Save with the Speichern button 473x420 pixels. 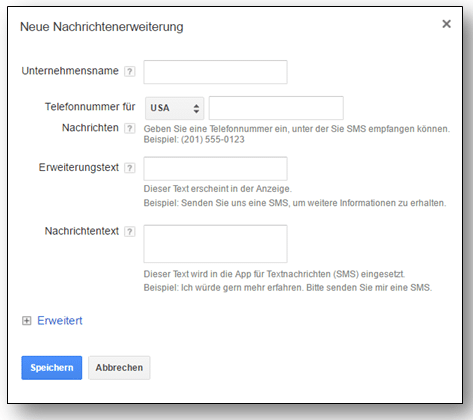click(52, 368)
